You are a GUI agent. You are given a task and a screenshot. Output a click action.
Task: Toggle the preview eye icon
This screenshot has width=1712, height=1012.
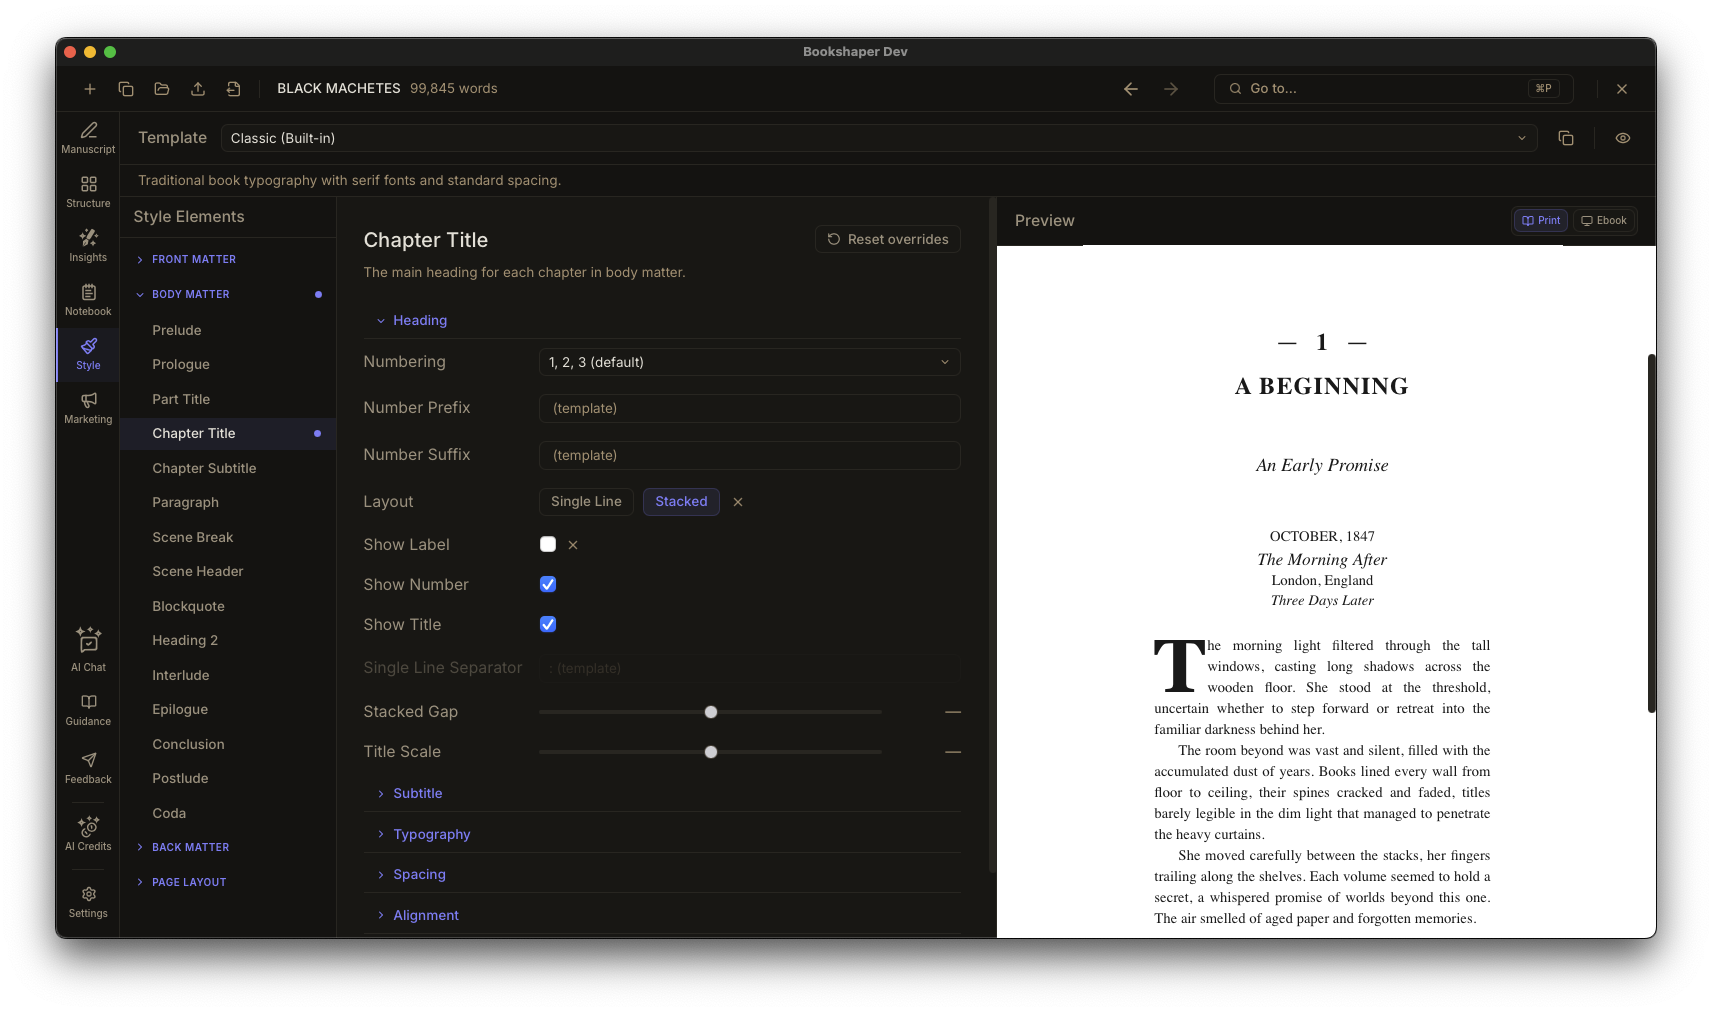pyautogui.click(x=1623, y=138)
